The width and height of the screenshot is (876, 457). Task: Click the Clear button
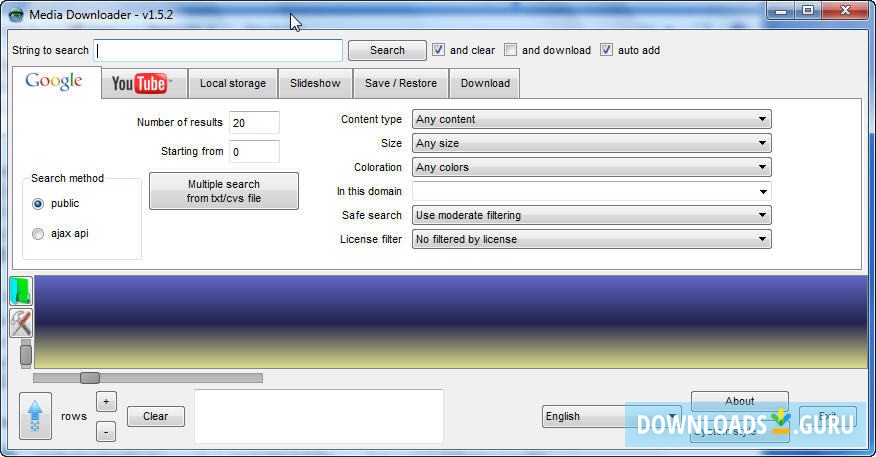[x=155, y=416]
